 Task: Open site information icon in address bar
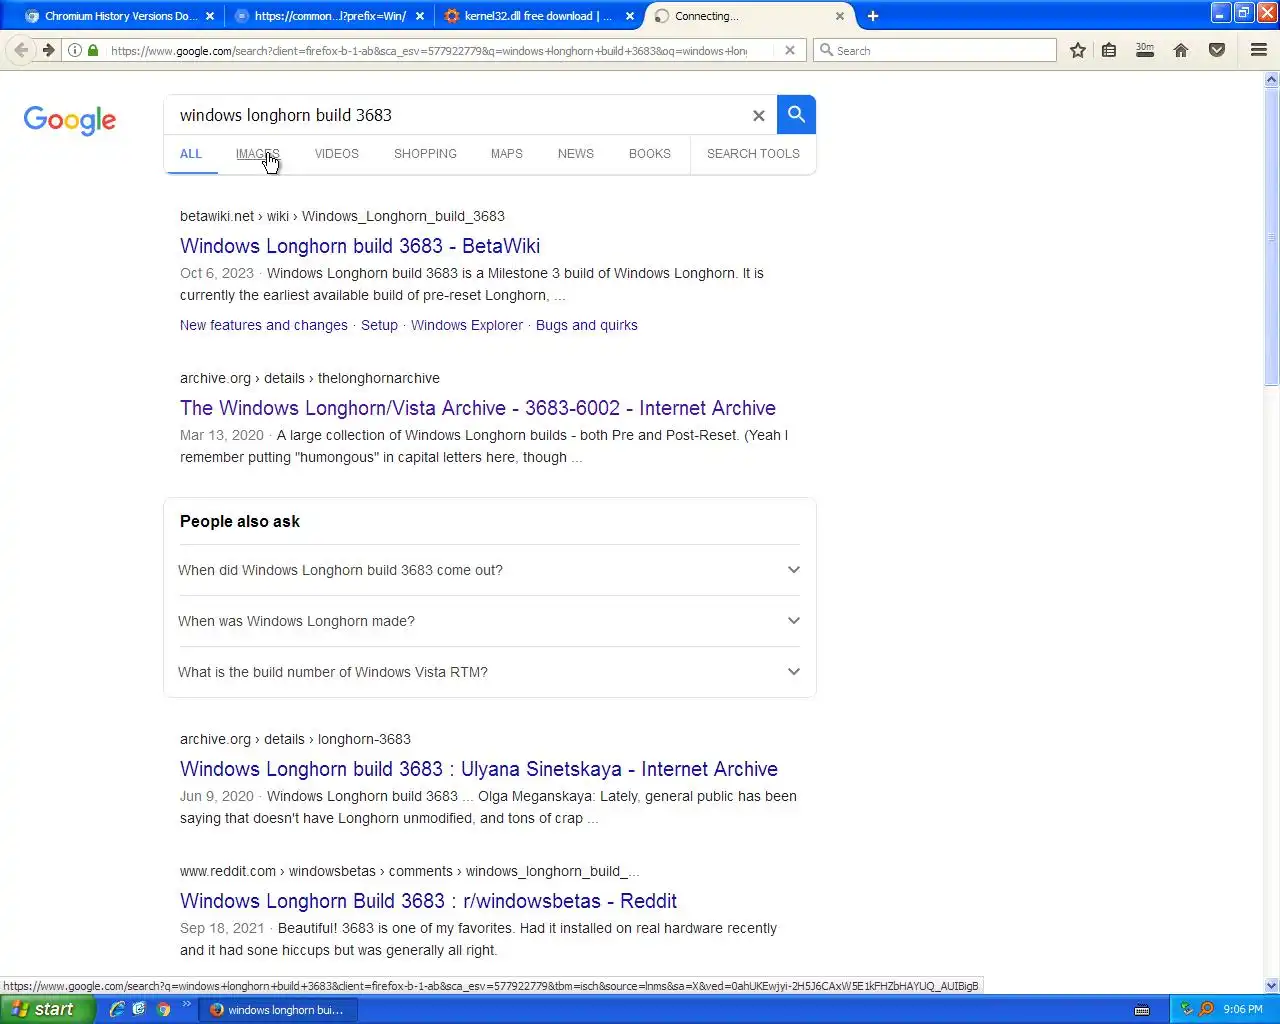(75, 50)
